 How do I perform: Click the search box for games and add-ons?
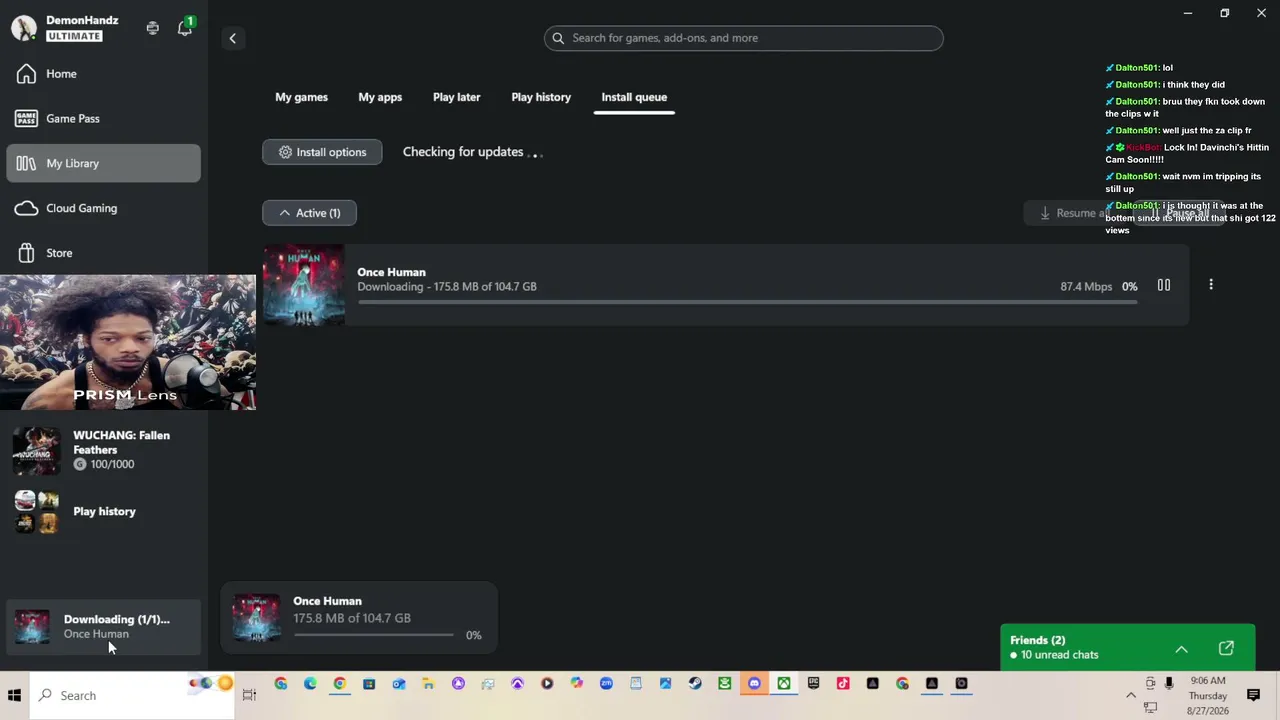743,38
